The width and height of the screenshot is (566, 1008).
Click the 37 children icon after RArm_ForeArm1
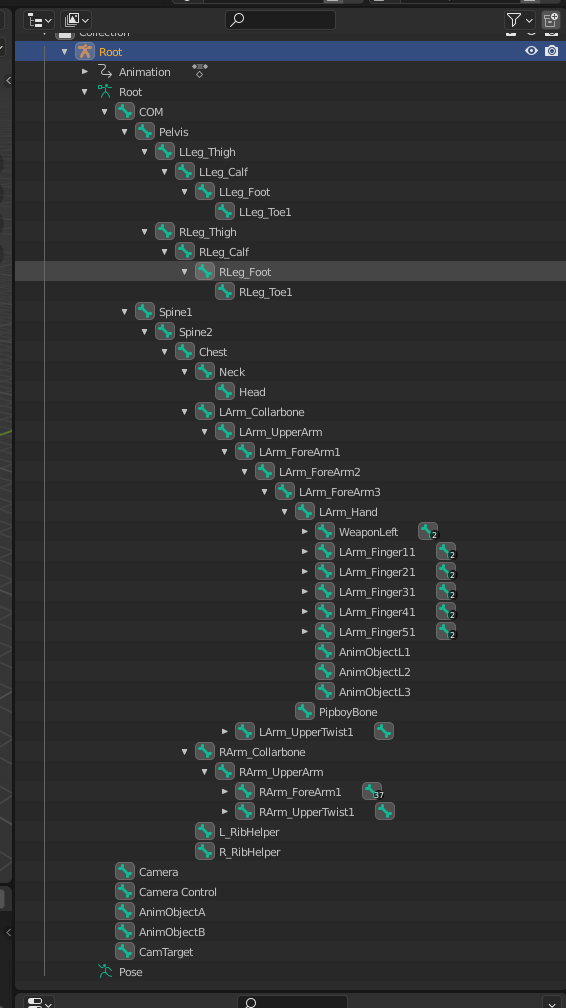(x=372, y=791)
